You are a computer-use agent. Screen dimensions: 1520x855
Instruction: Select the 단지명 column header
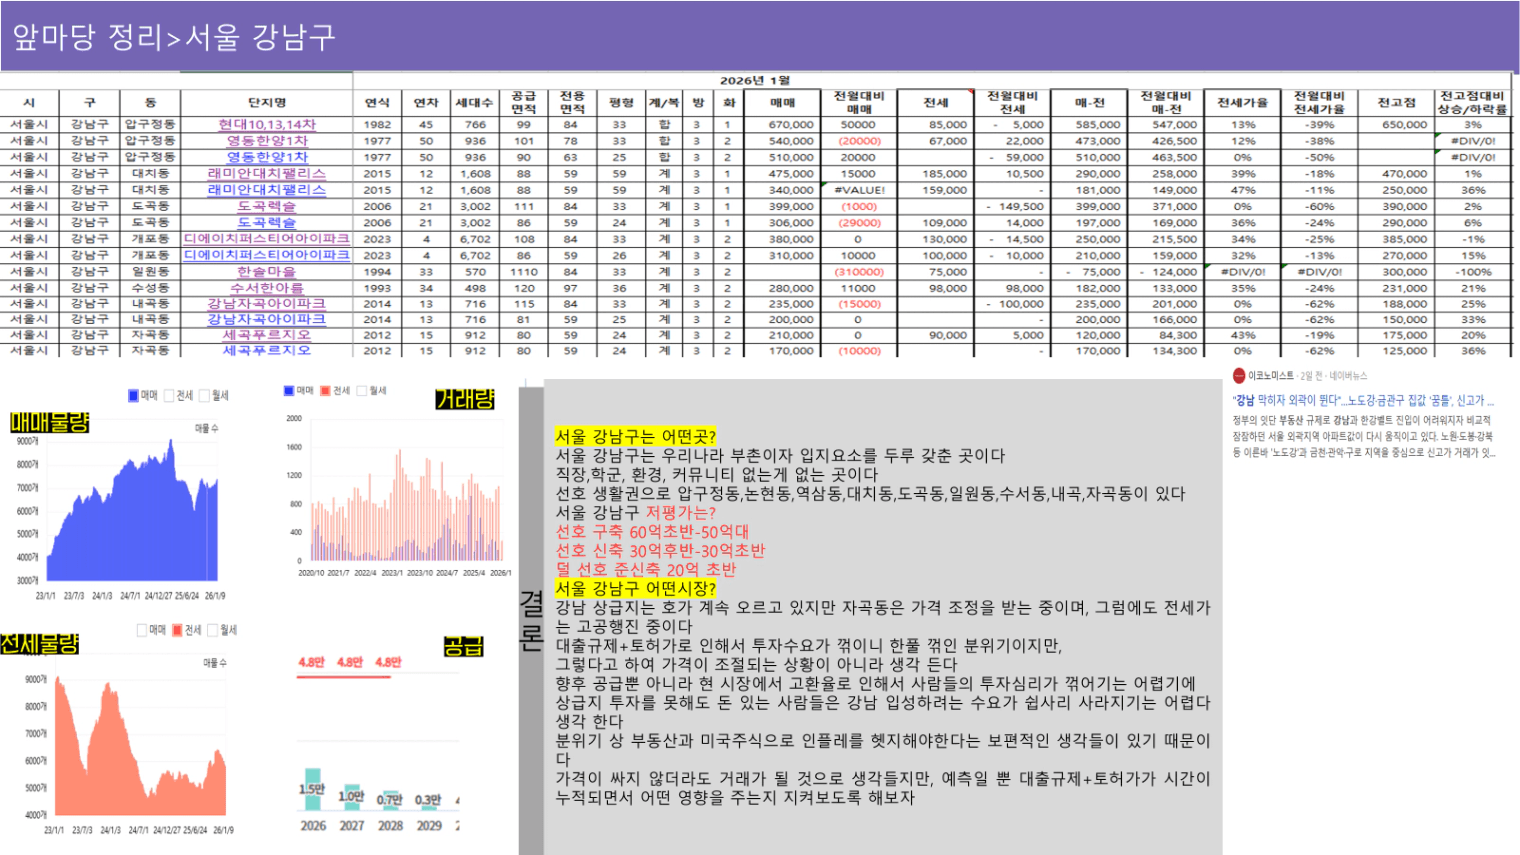point(266,103)
